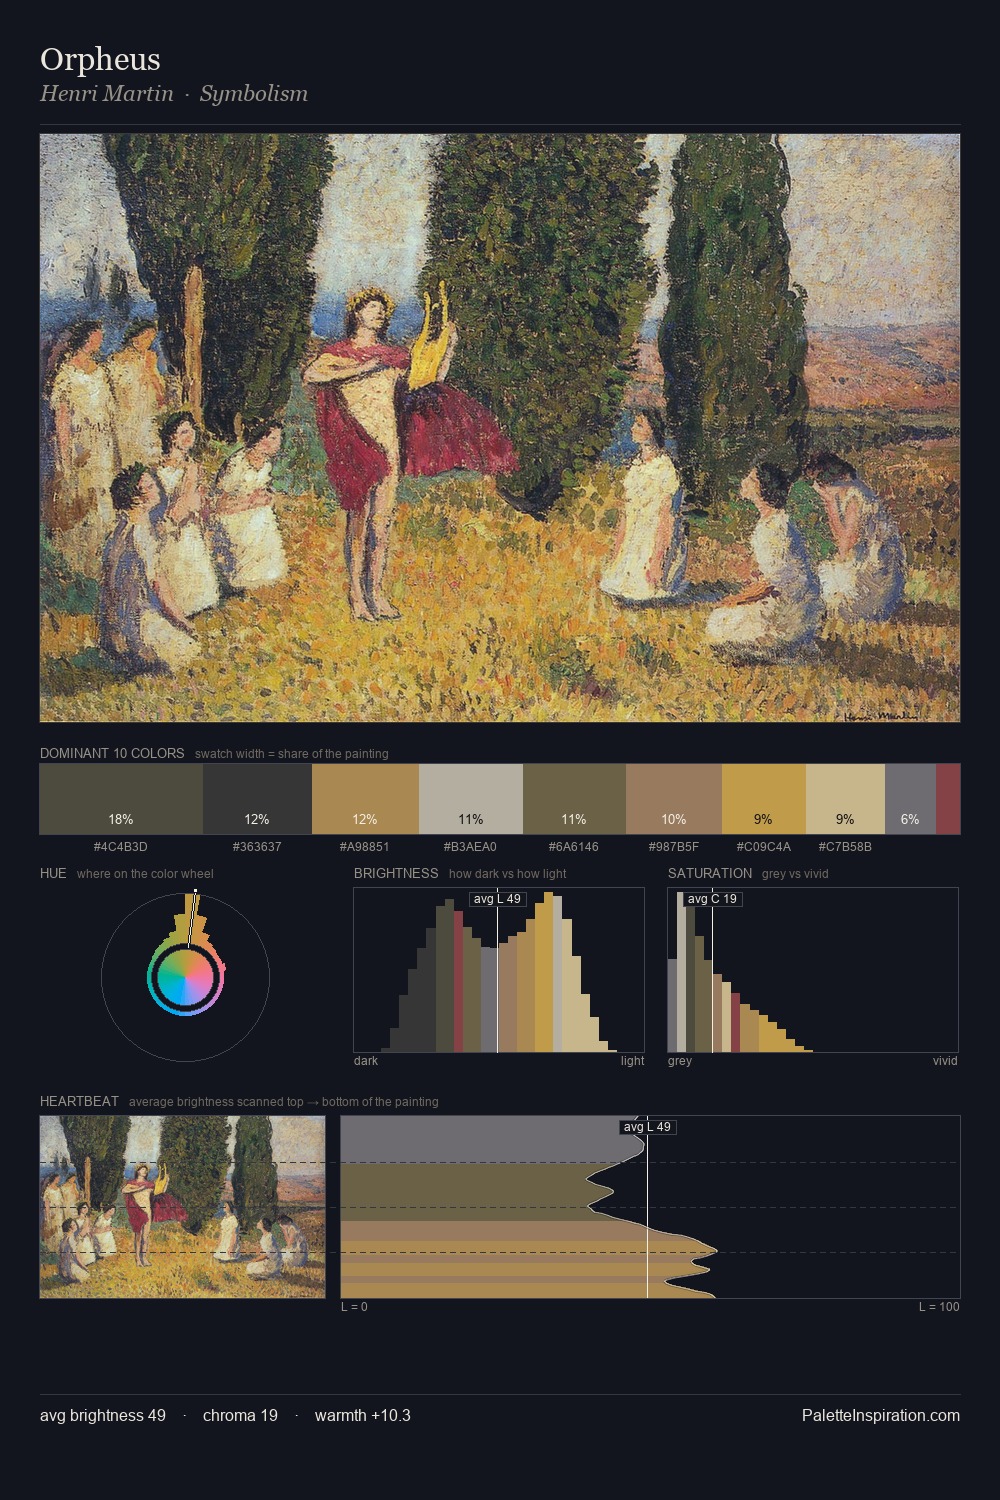Click the hex label #A98851

[365, 847]
